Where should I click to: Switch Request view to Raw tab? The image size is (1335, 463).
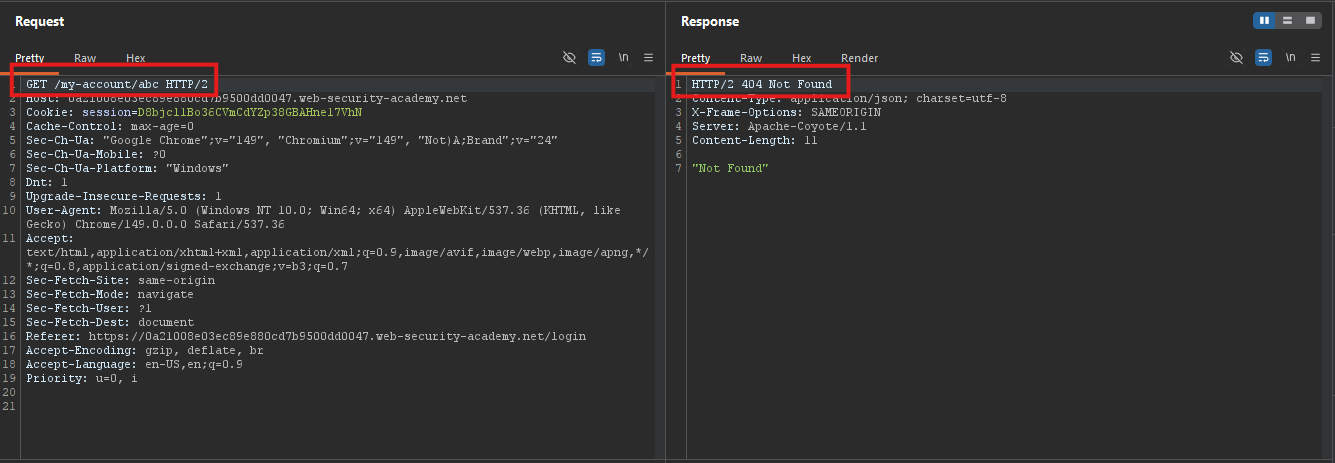point(85,58)
